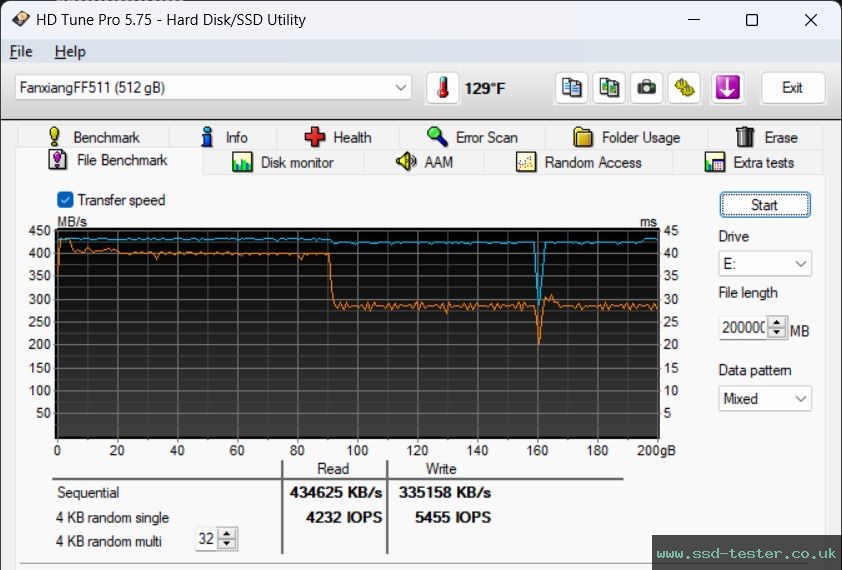
Task: Exit the HD Tune application
Action: 793,88
